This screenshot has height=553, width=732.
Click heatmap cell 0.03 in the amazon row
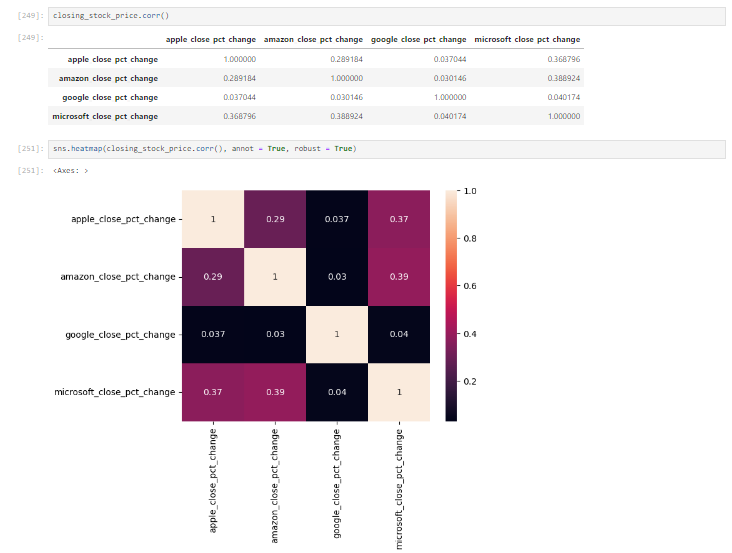[x=337, y=277]
